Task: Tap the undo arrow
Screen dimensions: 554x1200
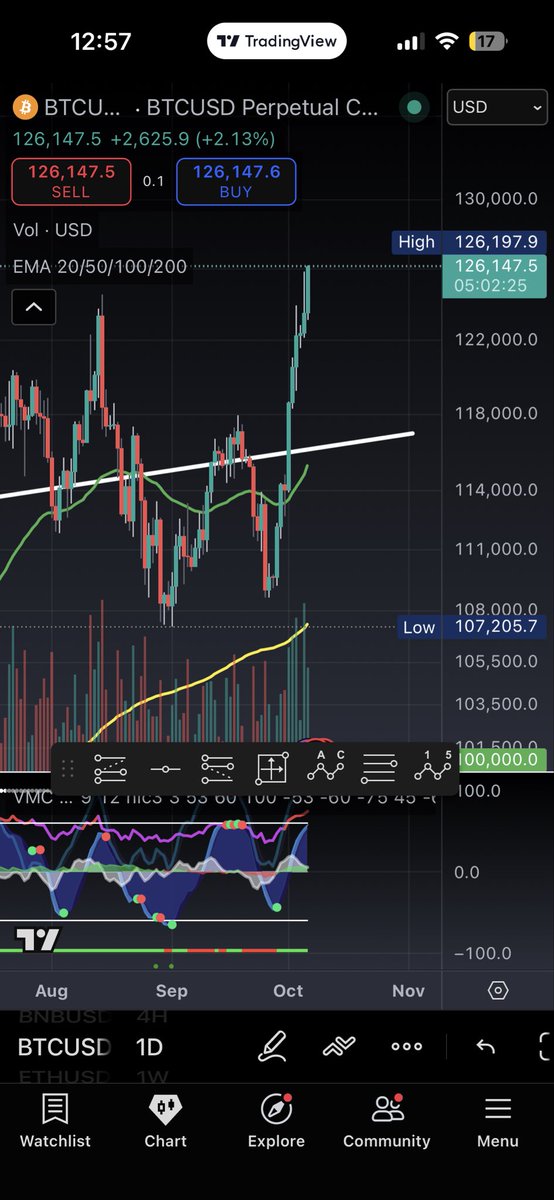Action: click(486, 1047)
